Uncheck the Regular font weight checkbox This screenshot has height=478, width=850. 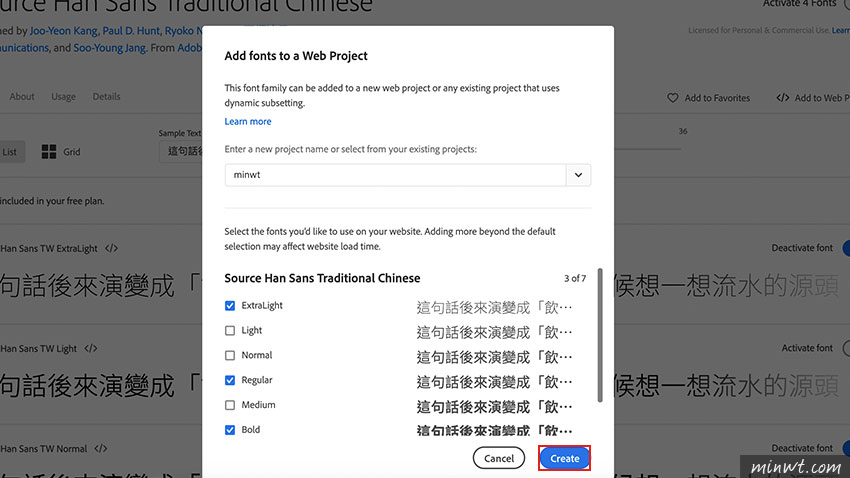tap(230, 380)
